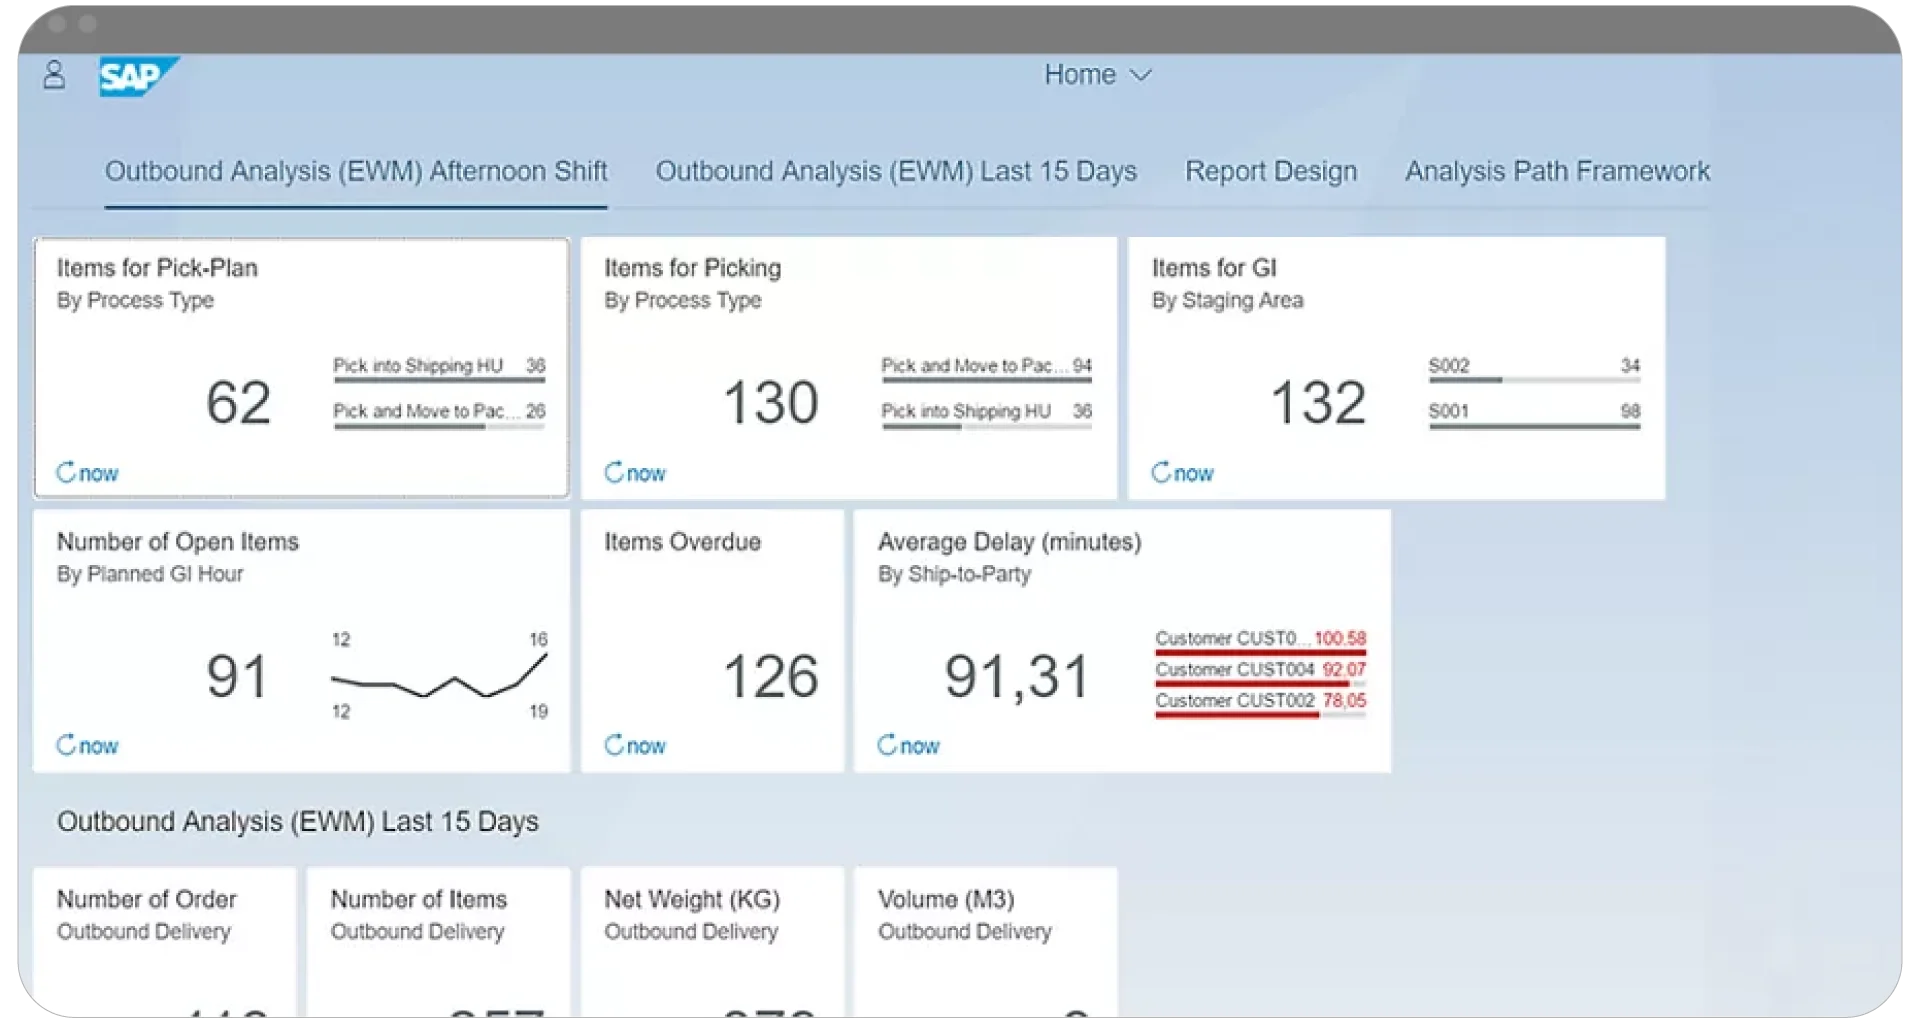This screenshot has width=1920, height=1021.
Task: Click By Process Type under Pick-Plan
Action: pos(135,300)
